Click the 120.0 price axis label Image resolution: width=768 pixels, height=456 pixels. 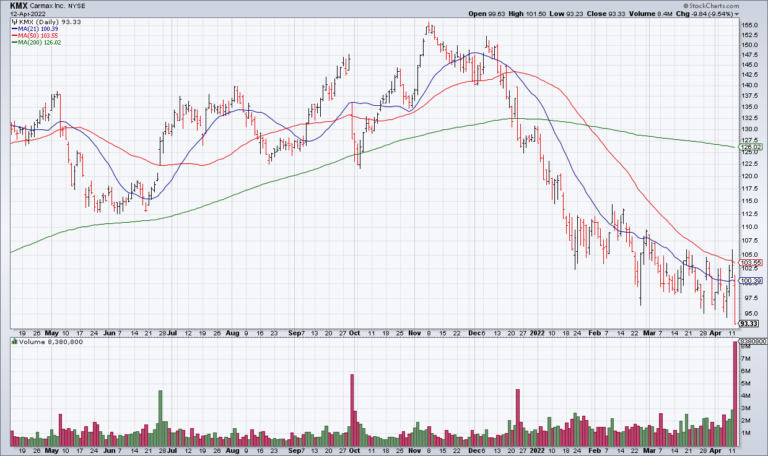(750, 176)
